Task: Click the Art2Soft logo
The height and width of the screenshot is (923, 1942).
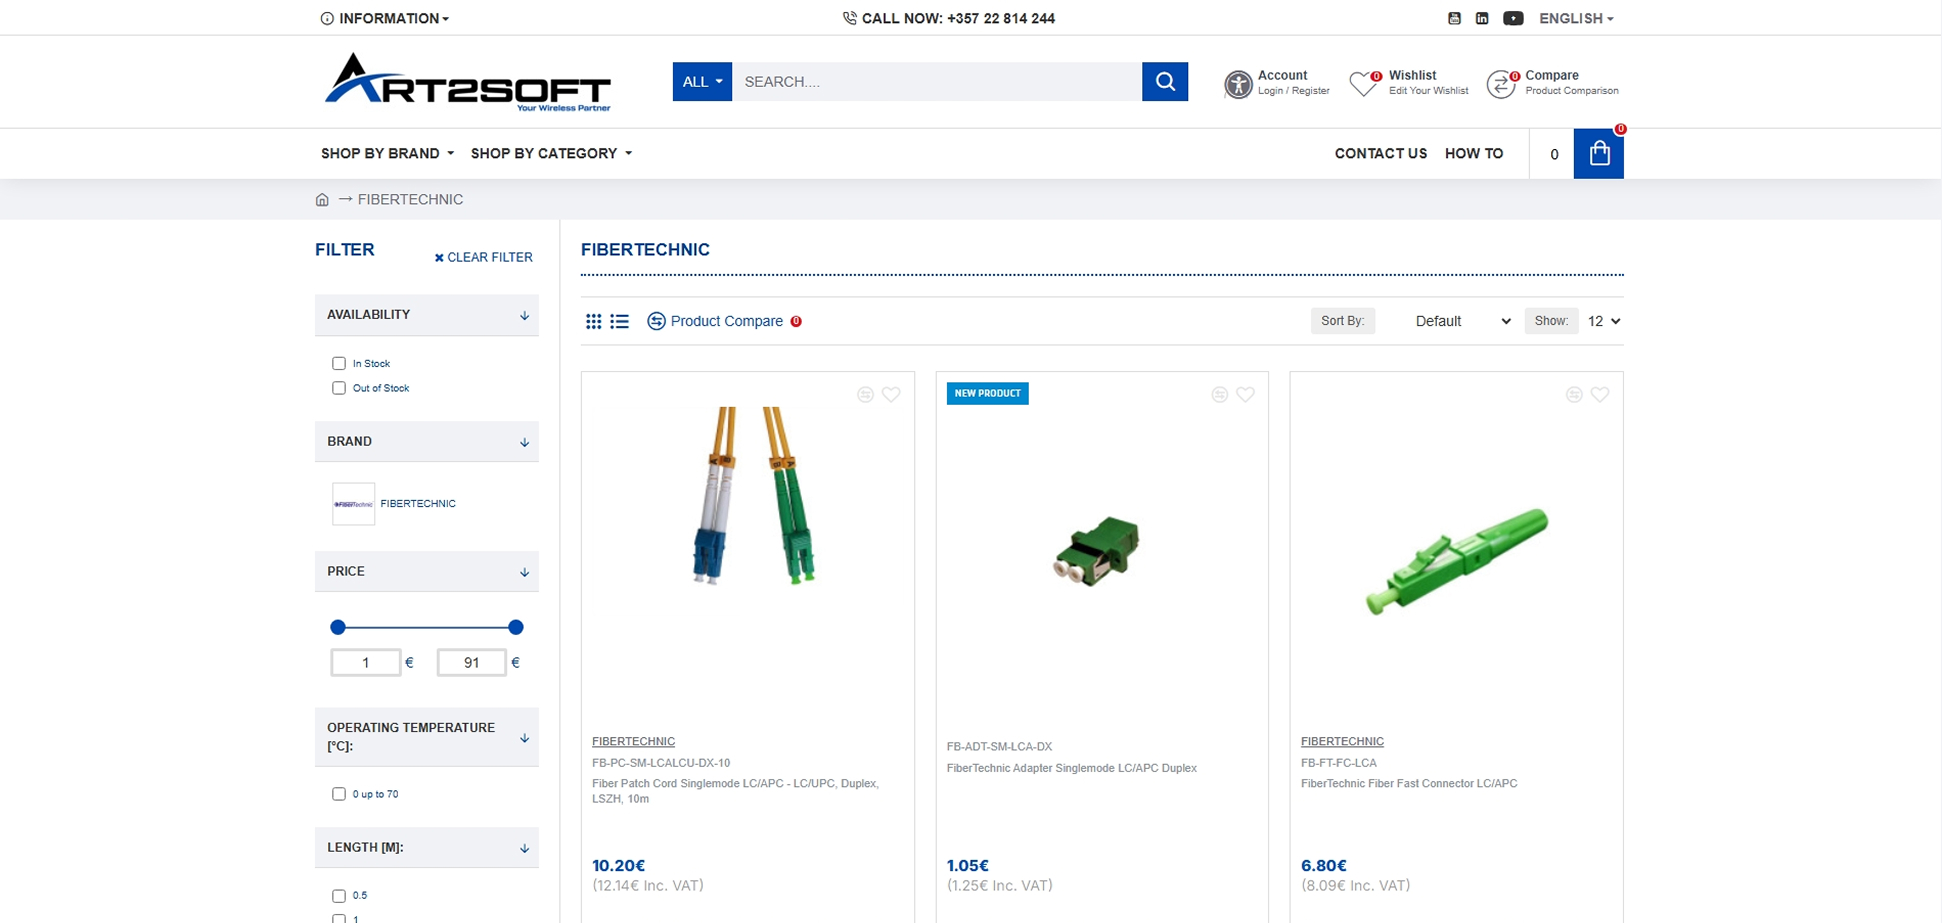Action: pos(468,82)
